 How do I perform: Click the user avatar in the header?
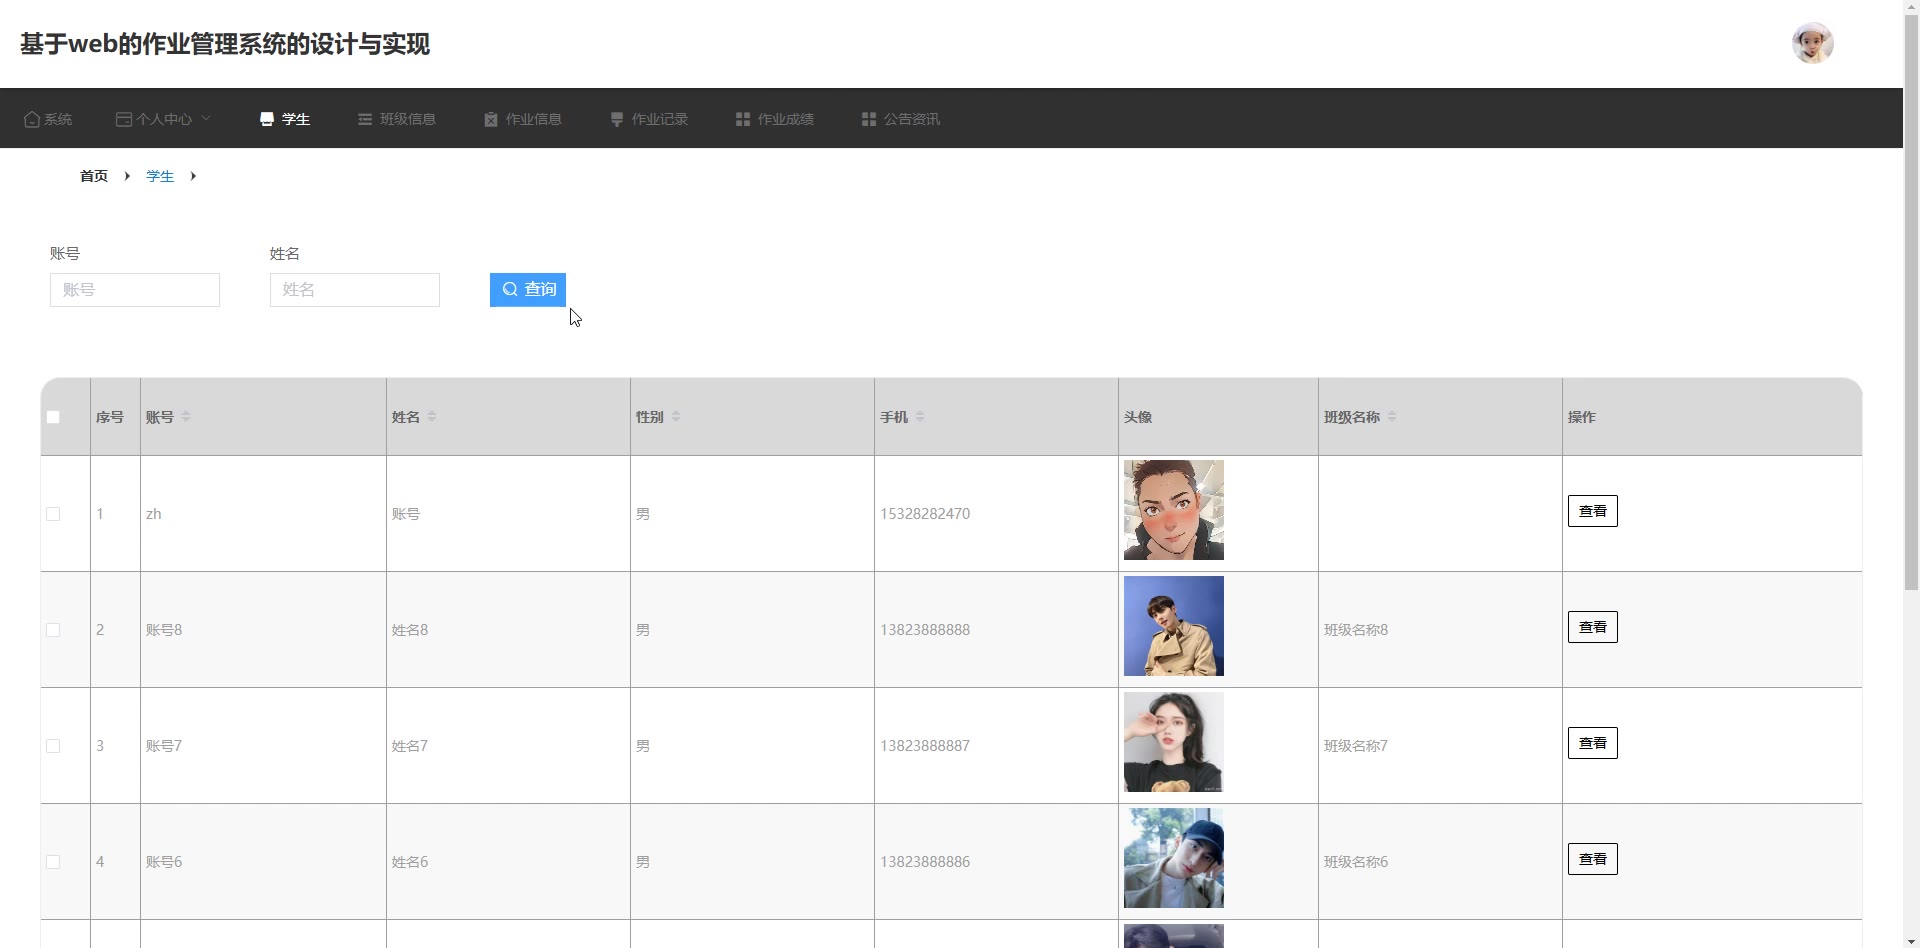[1812, 44]
